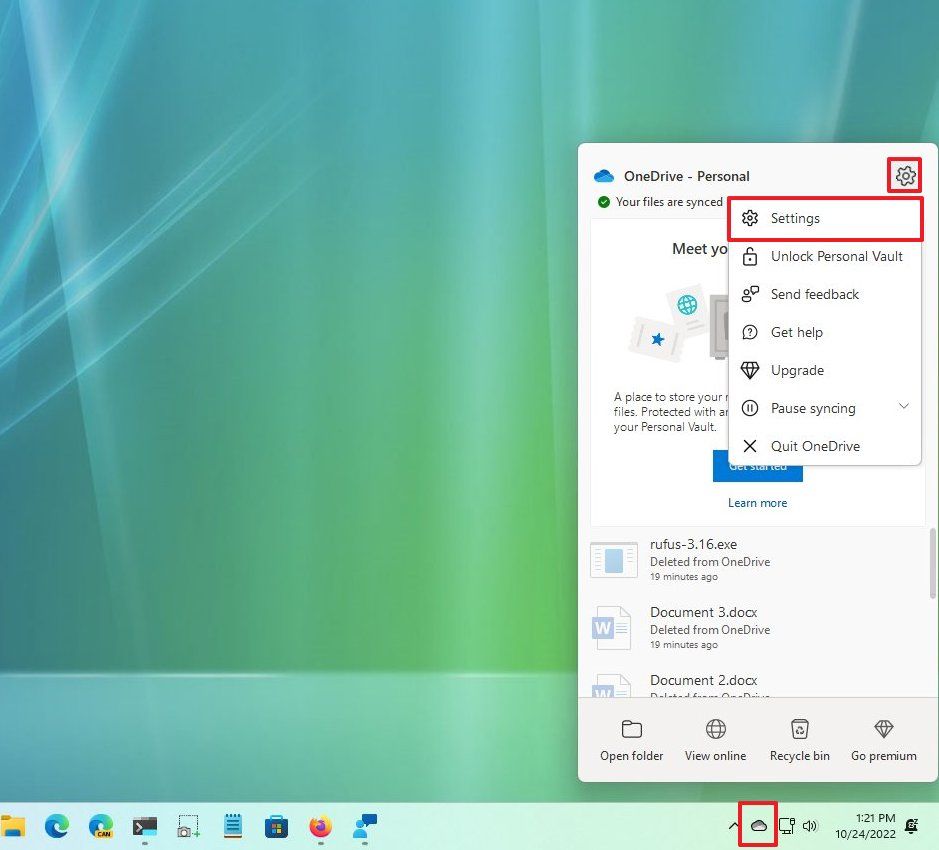Launch Notepad from the taskbar
Image resolution: width=939 pixels, height=850 pixels.
[x=231, y=827]
